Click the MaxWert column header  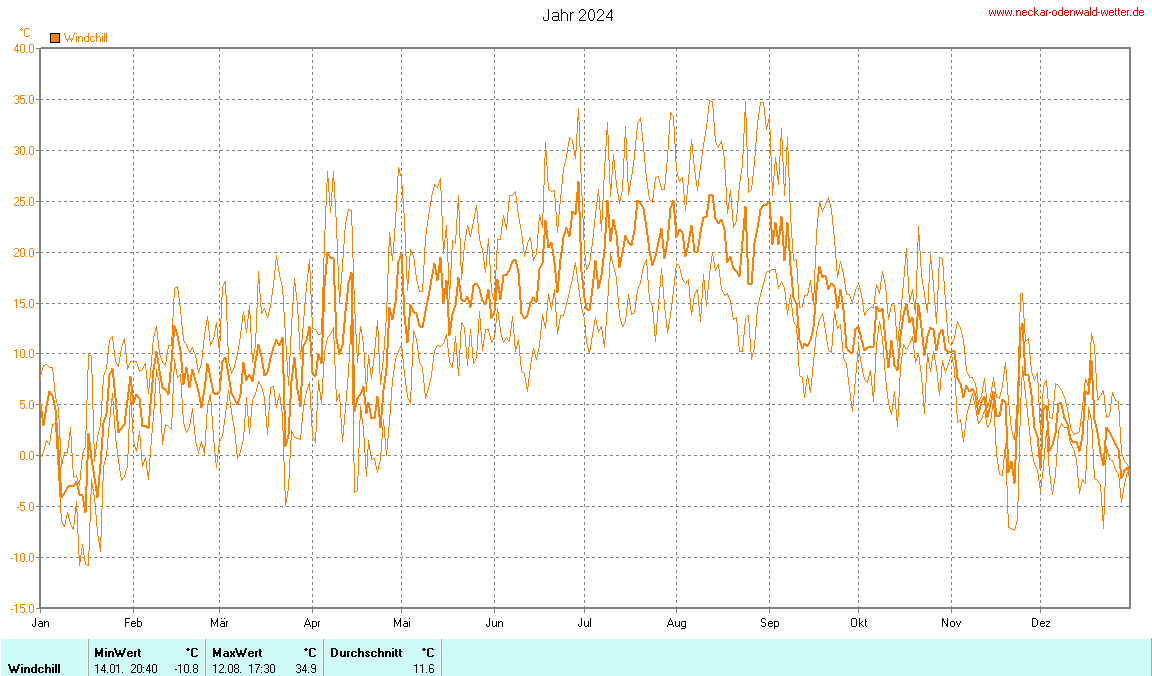click(x=237, y=652)
